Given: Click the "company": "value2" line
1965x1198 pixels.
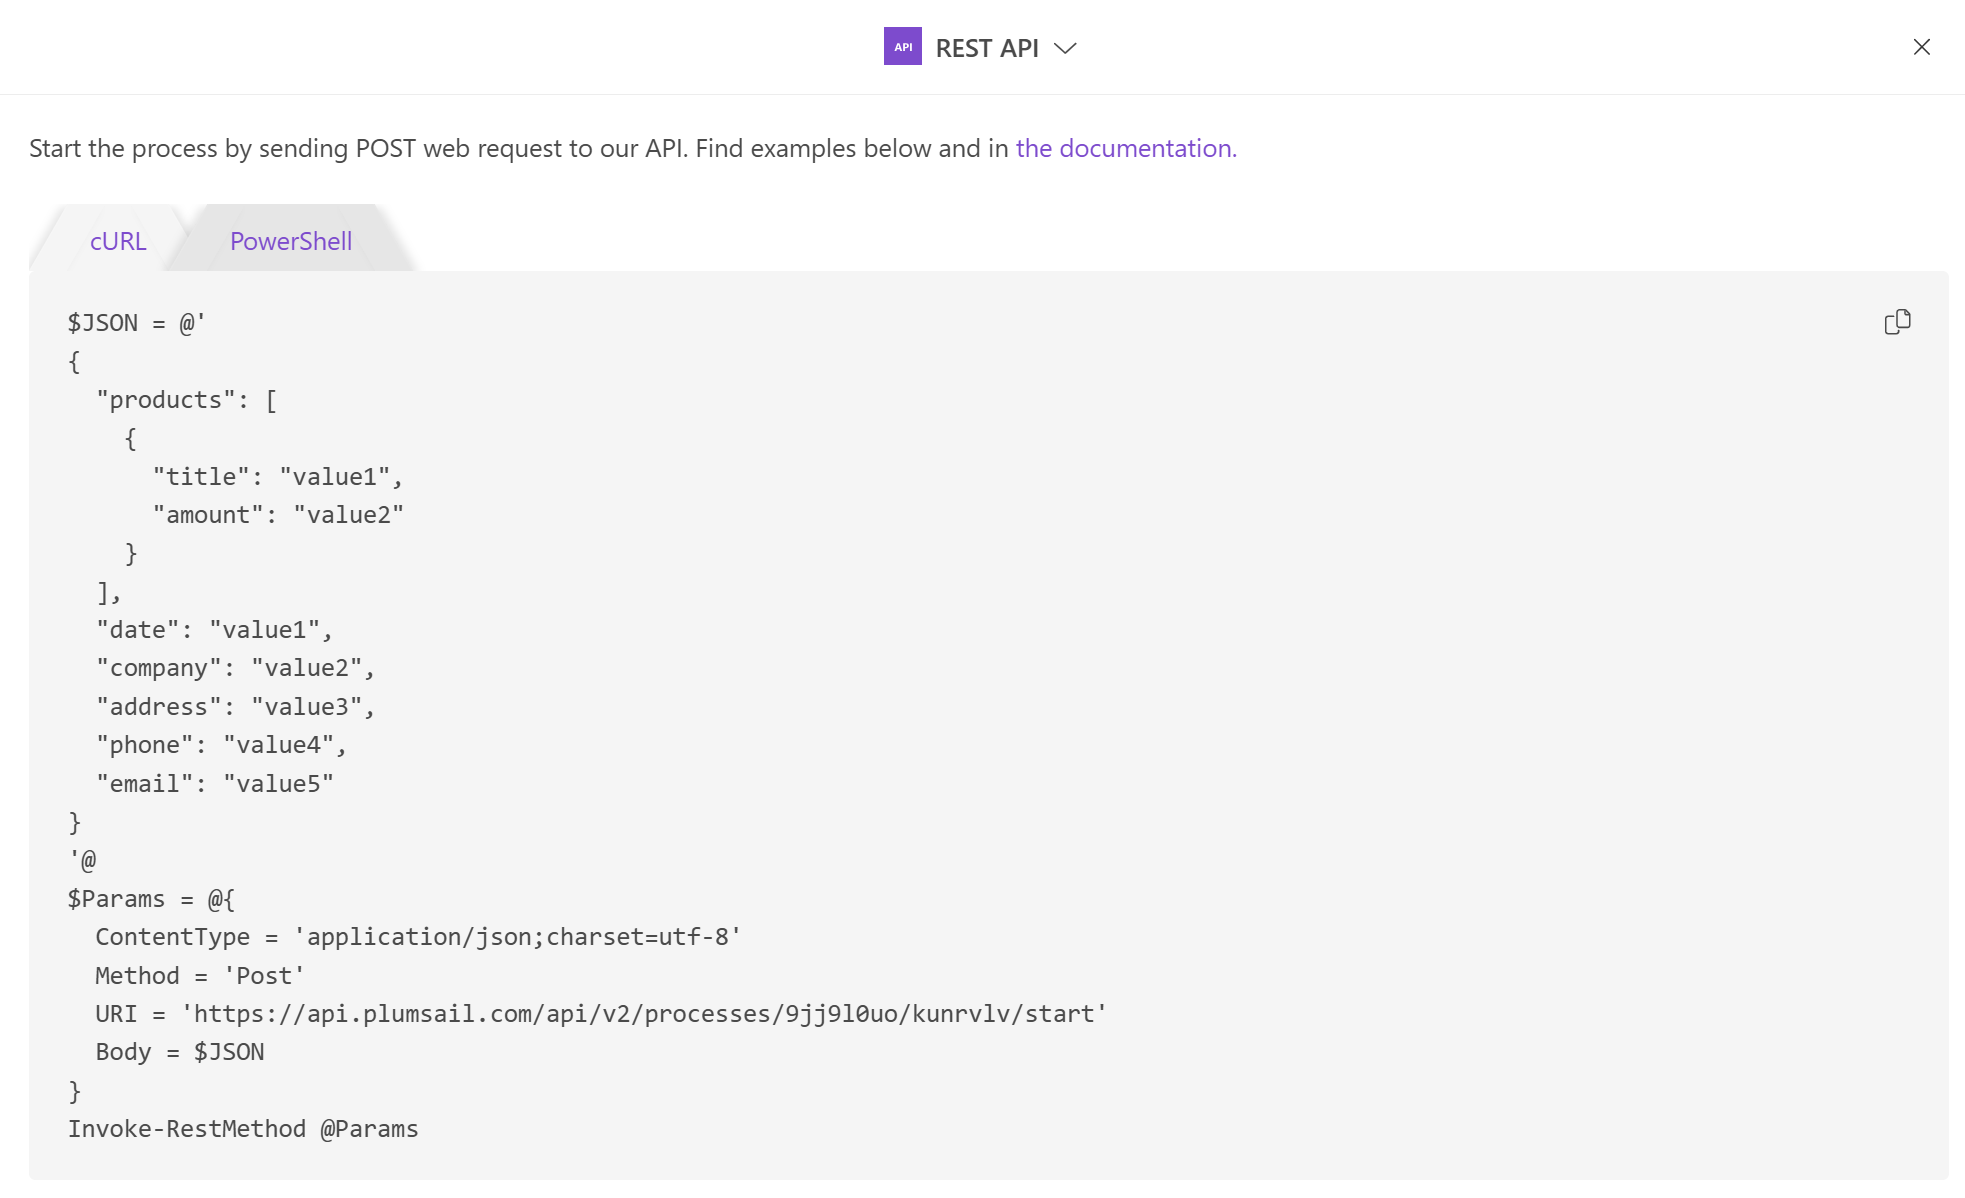Looking at the screenshot, I should (235, 668).
